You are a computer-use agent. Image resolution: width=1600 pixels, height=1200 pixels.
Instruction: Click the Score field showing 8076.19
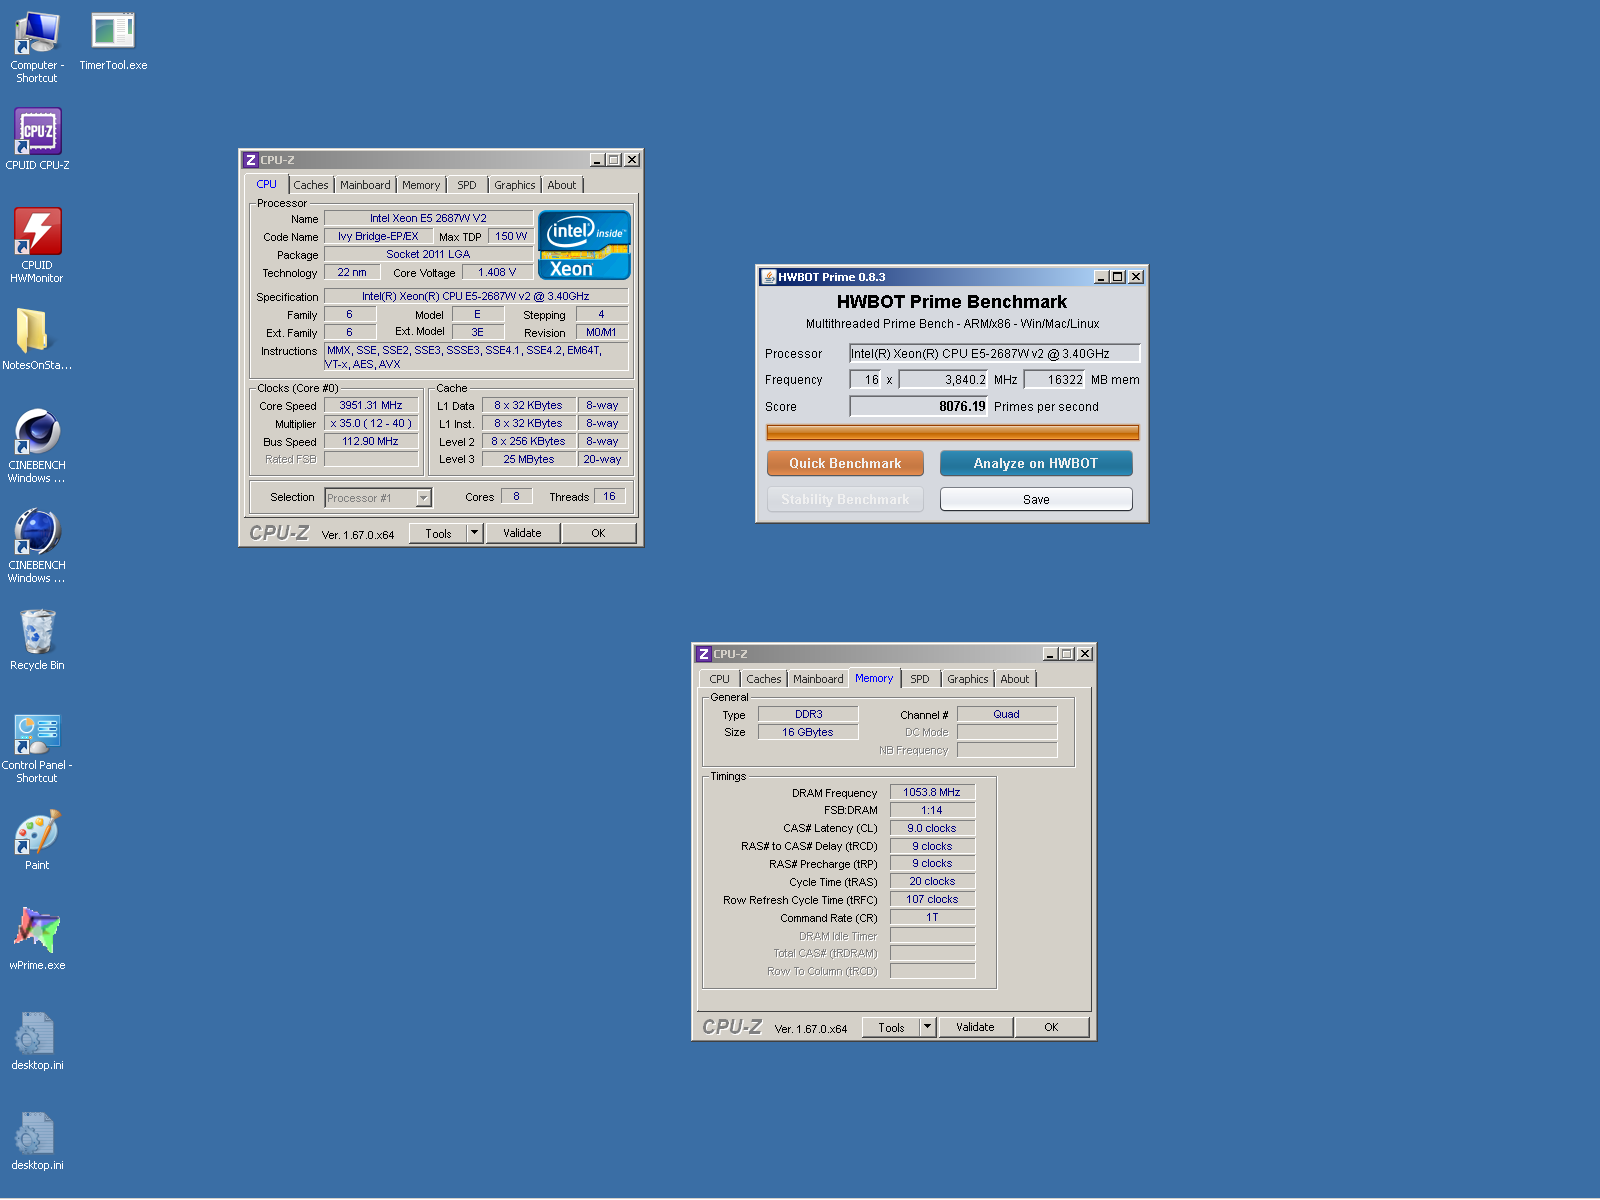[918, 406]
